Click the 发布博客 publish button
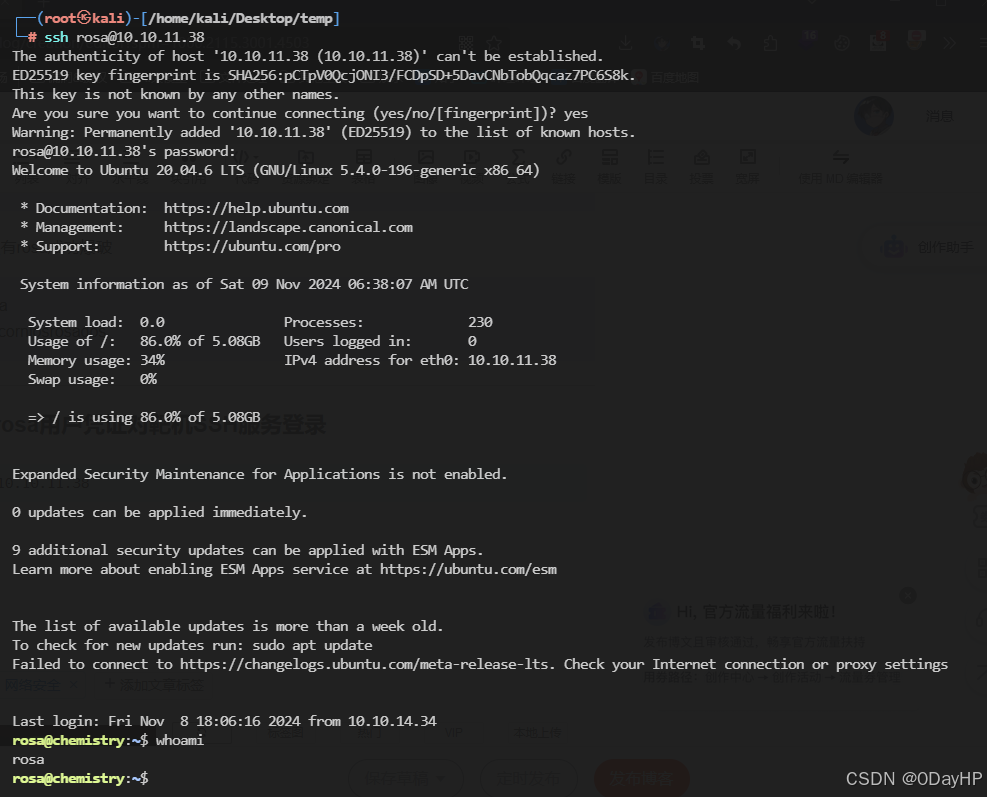987x797 pixels. pyautogui.click(x=642, y=778)
